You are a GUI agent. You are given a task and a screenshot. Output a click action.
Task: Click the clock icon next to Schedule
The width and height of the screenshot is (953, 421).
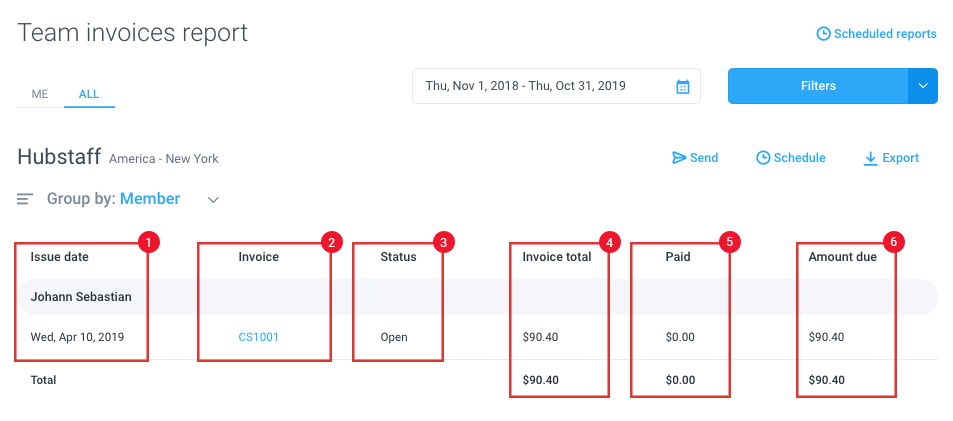763,158
